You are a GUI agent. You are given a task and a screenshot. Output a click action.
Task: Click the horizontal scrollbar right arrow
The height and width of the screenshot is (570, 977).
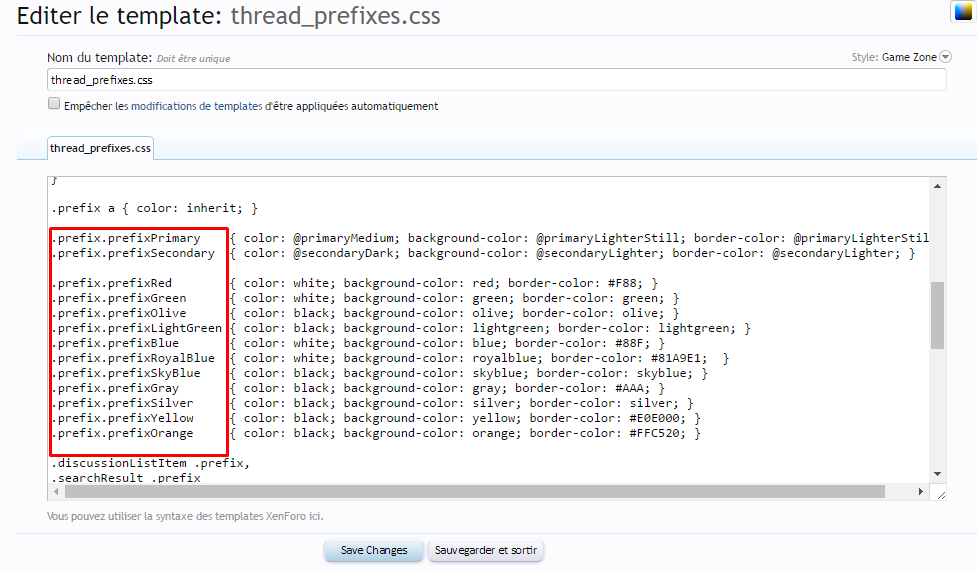click(x=922, y=492)
